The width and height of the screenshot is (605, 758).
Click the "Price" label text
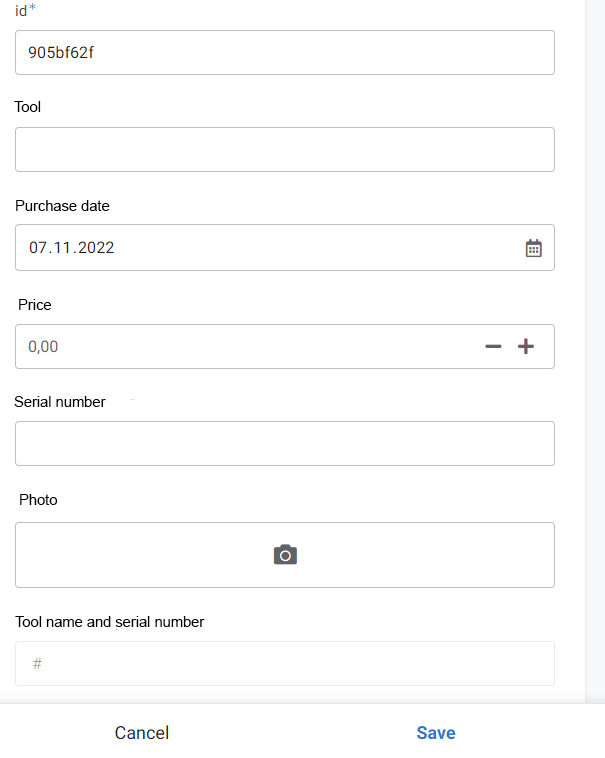pos(35,305)
